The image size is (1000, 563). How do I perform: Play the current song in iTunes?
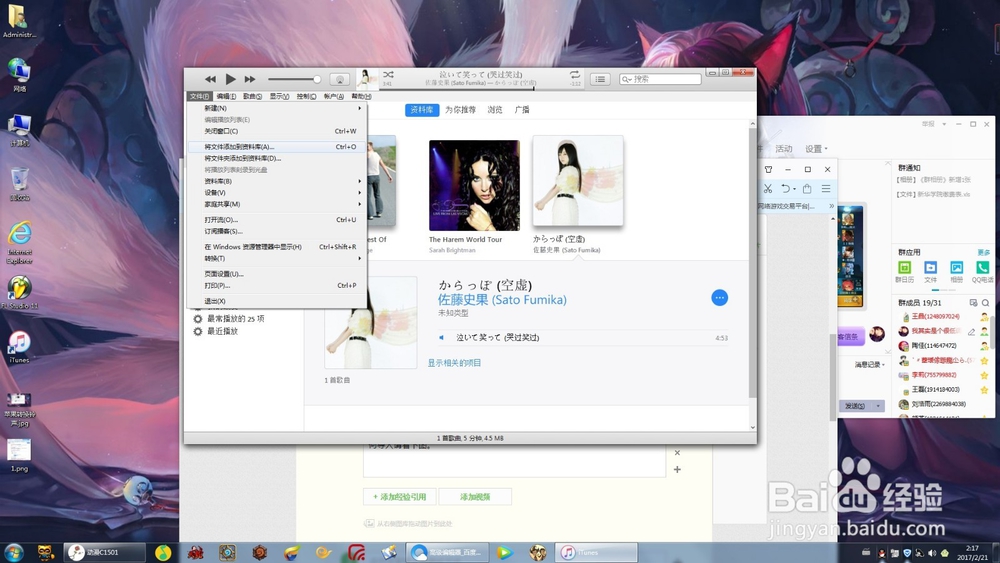[230, 79]
